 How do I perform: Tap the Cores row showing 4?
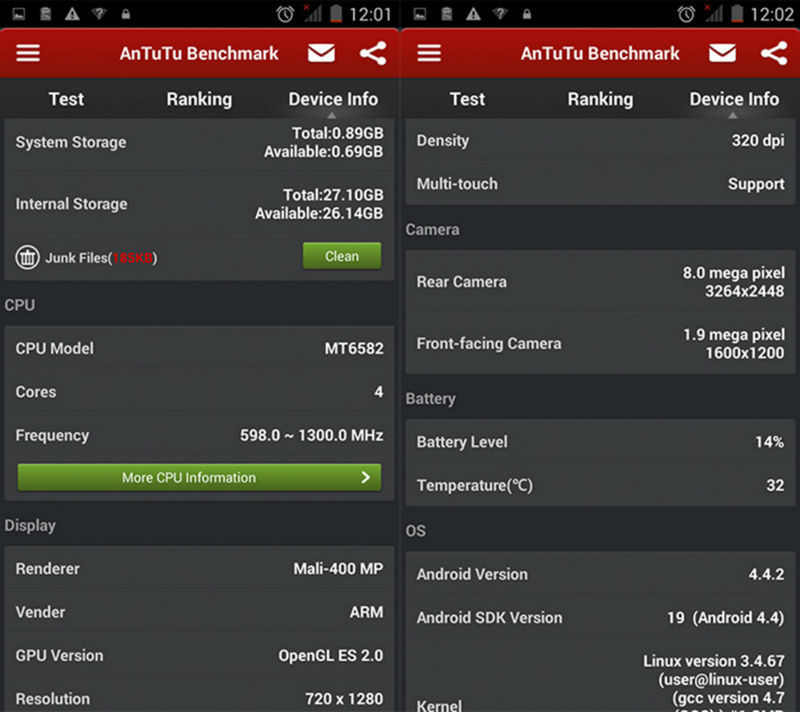click(199, 392)
